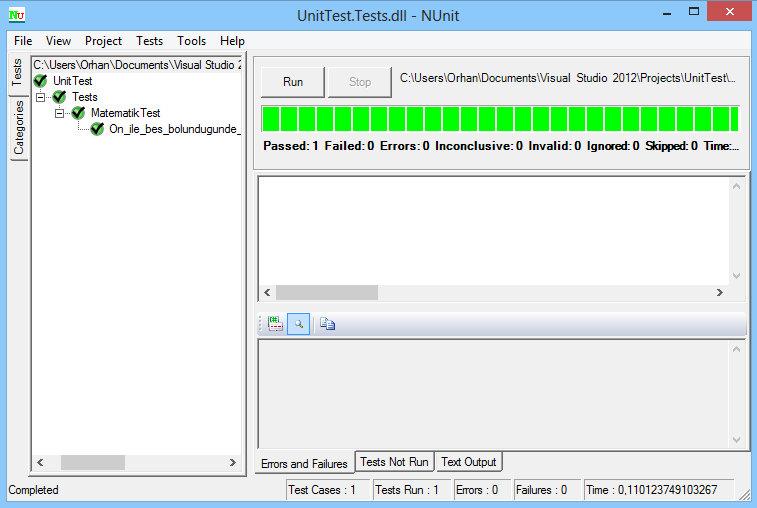Click the passed checkmark beside On_ile_bes_bolundugunde_ test
The width and height of the screenshot is (757, 508).
click(x=97, y=129)
